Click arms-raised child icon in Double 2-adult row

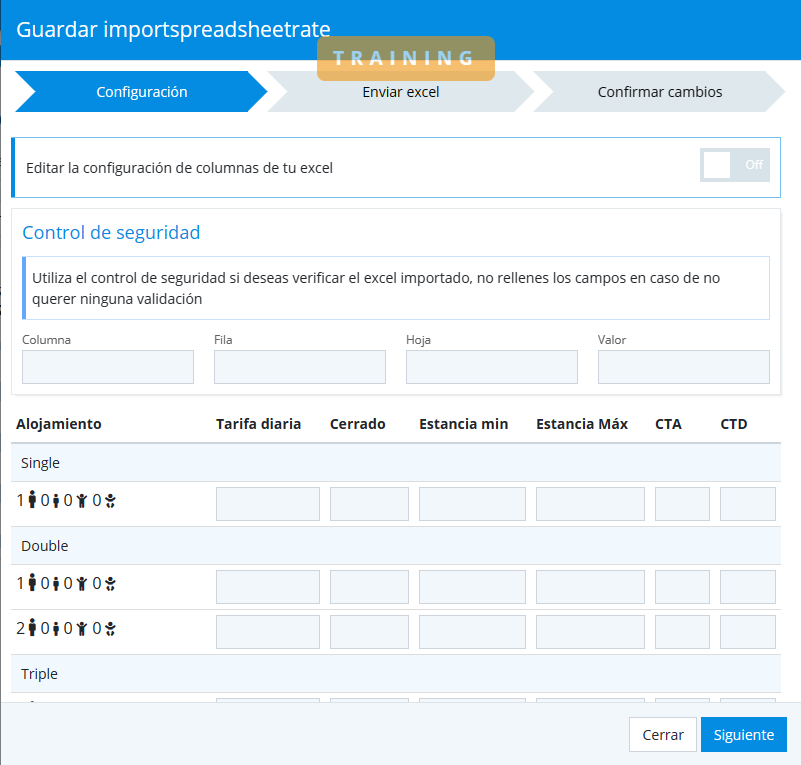click(82, 629)
